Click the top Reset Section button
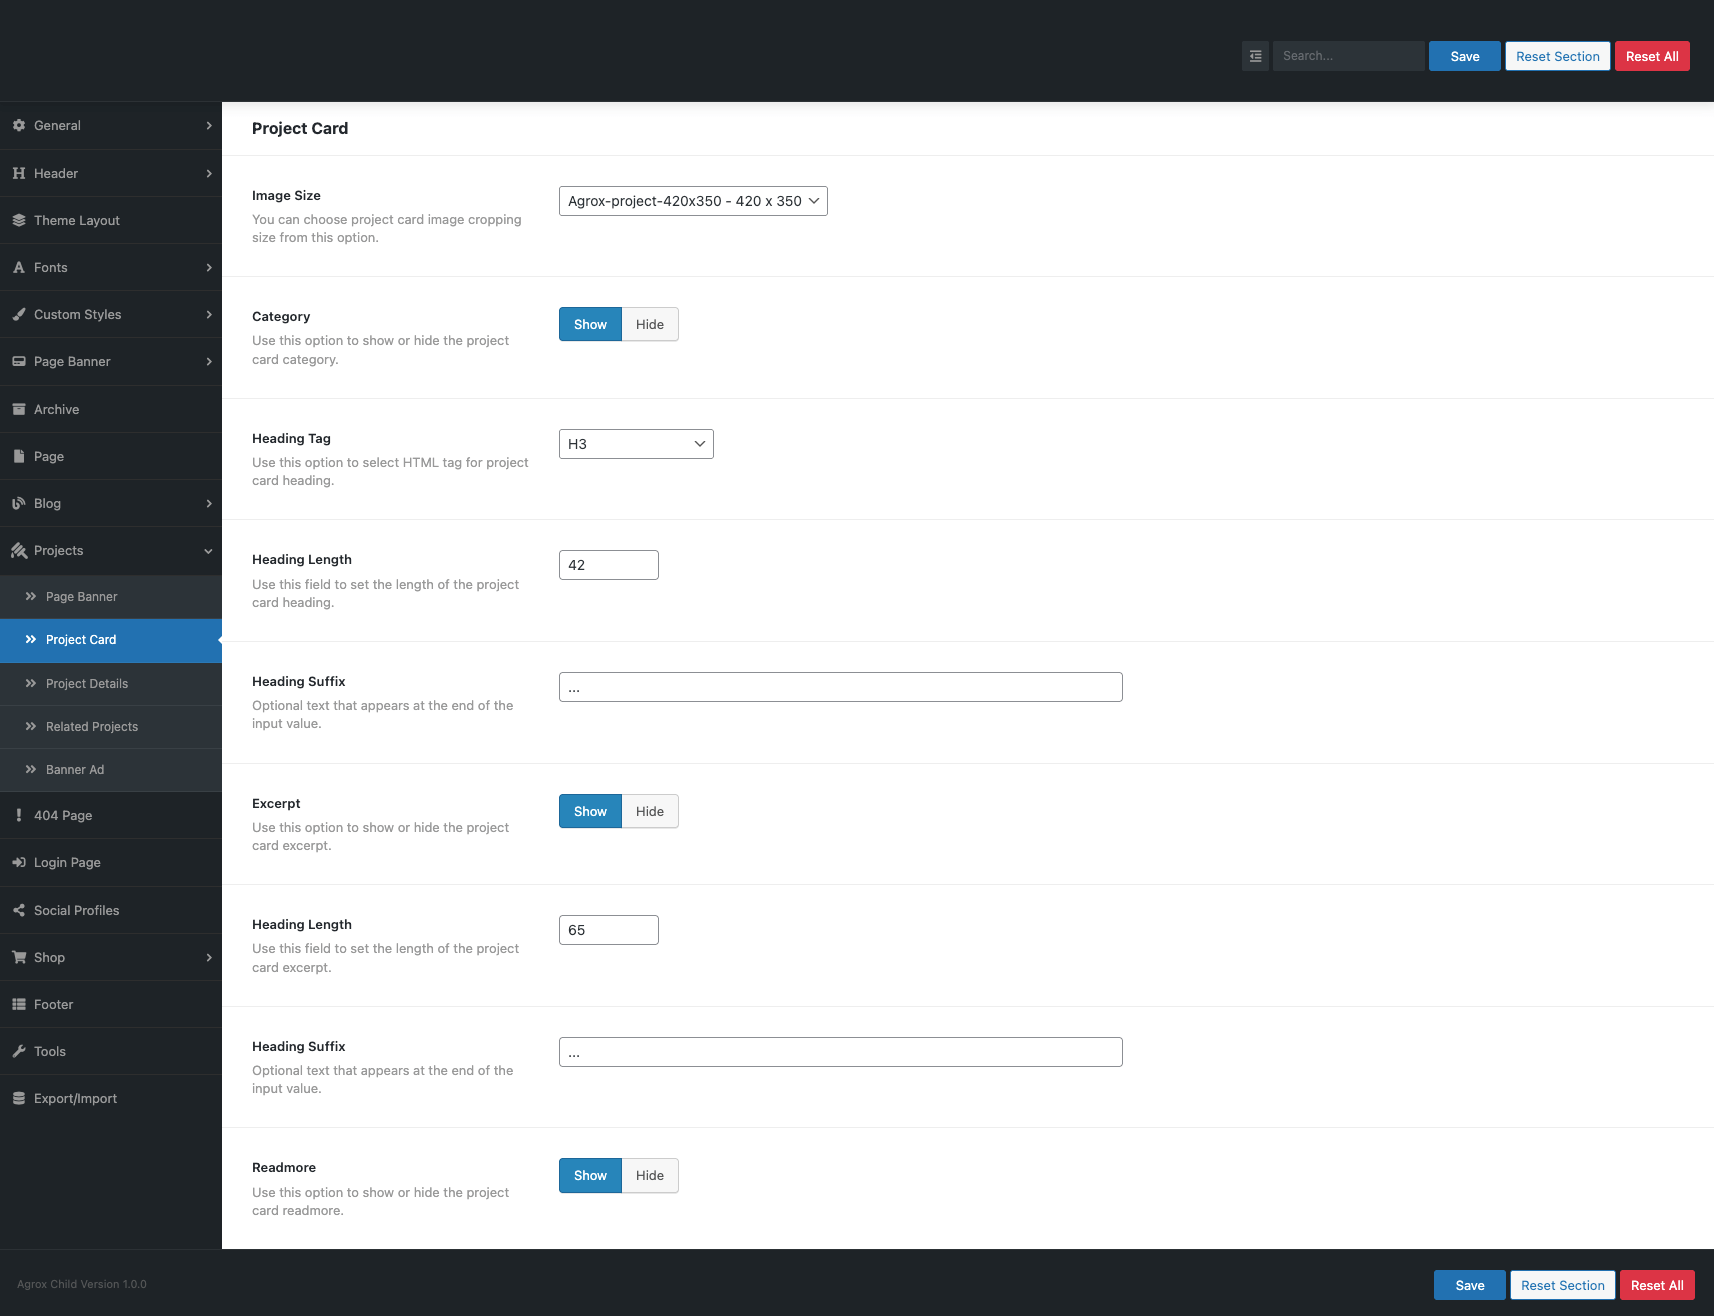Image resolution: width=1714 pixels, height=1316 pixels. 1558,56
